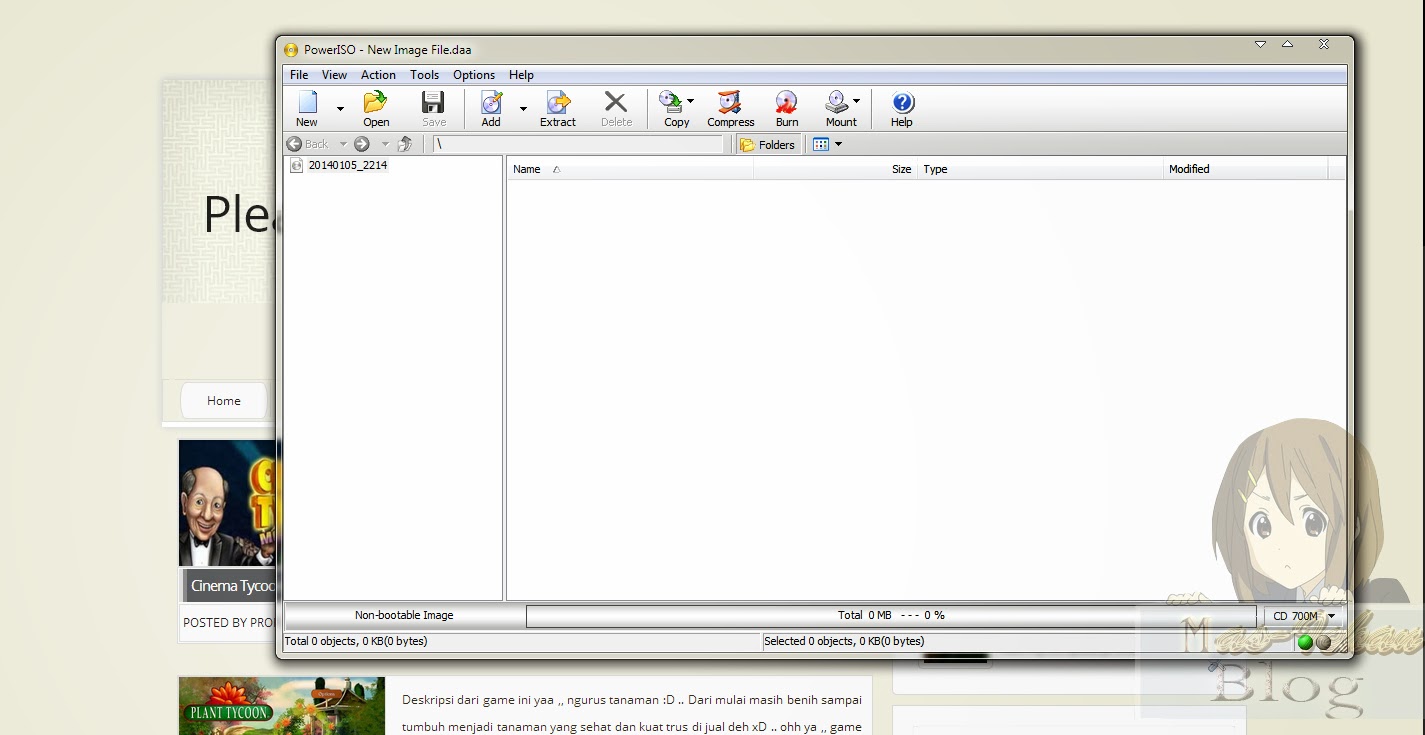This screenshot has width=1425, height=735.
Task: Open the View menu
Action: tap(334, 75)
